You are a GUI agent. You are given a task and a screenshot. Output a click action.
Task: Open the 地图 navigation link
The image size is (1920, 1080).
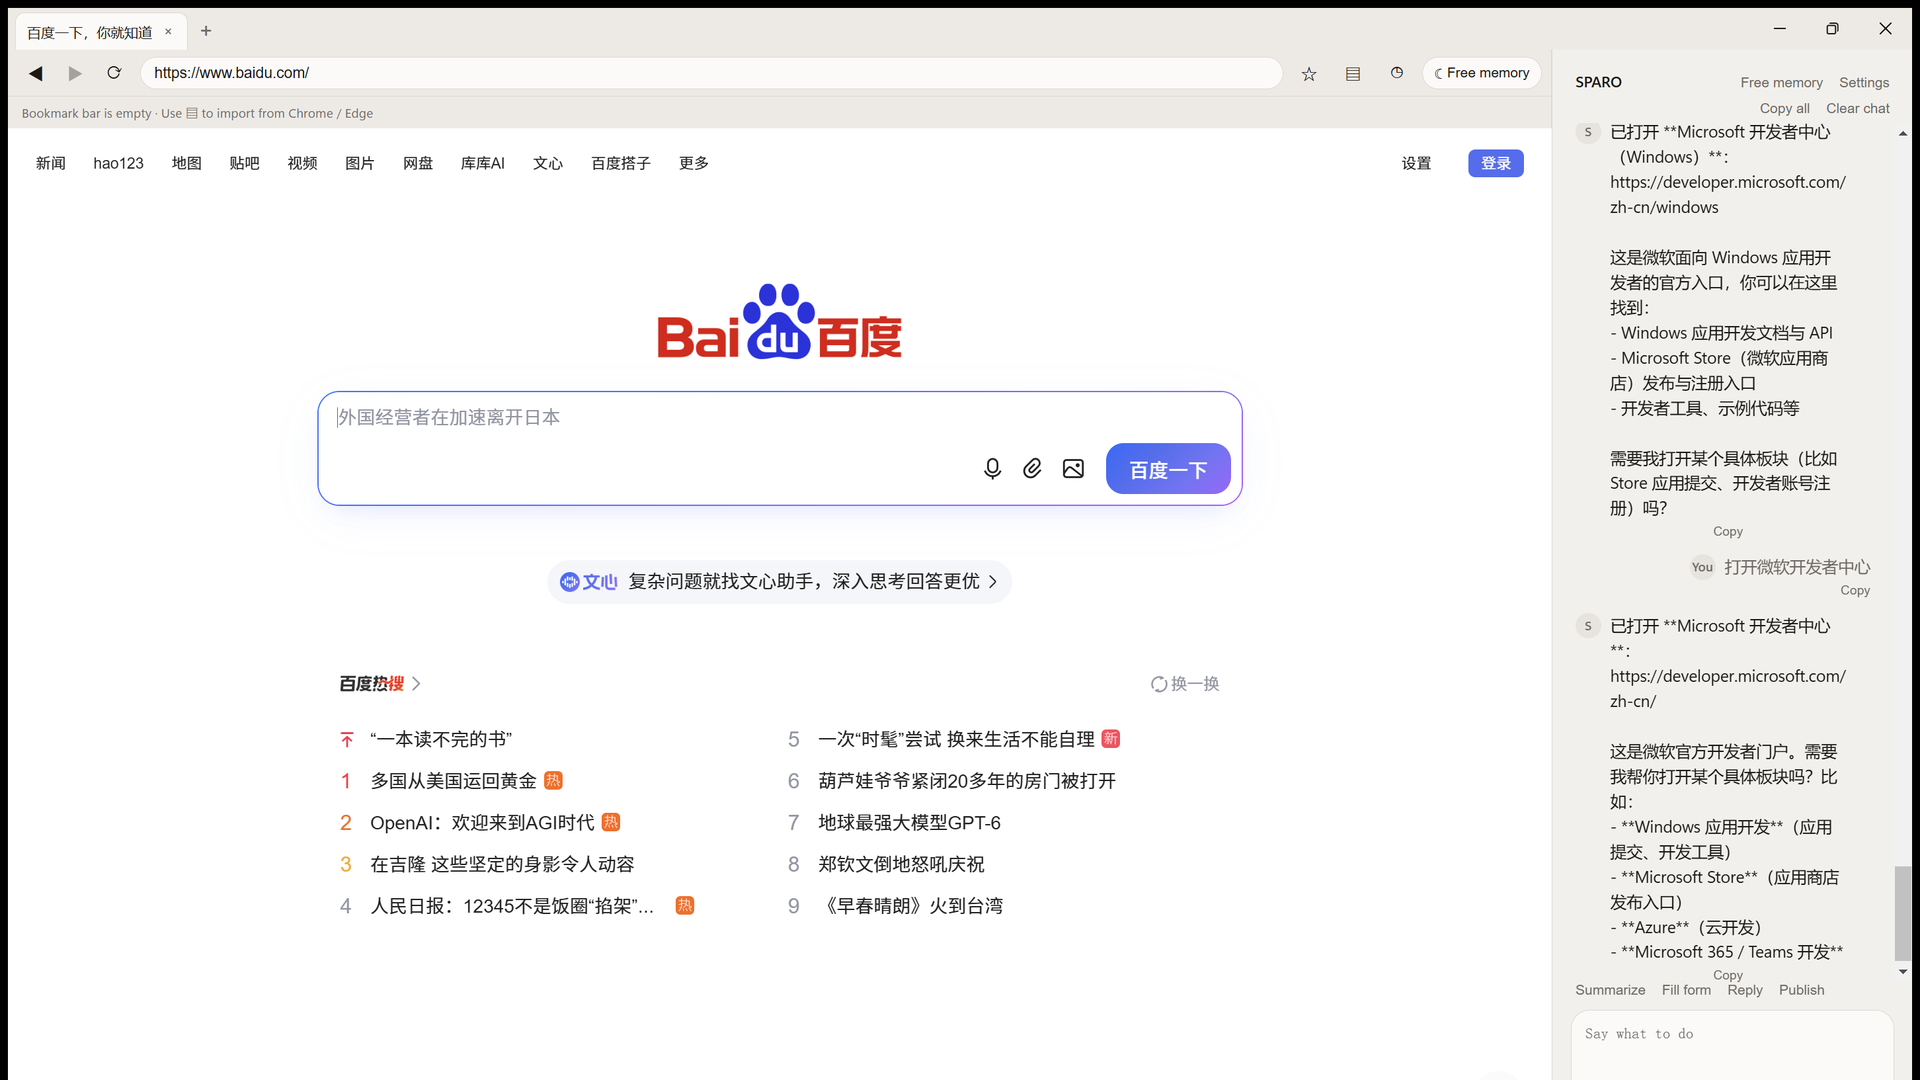click(187, 163)
